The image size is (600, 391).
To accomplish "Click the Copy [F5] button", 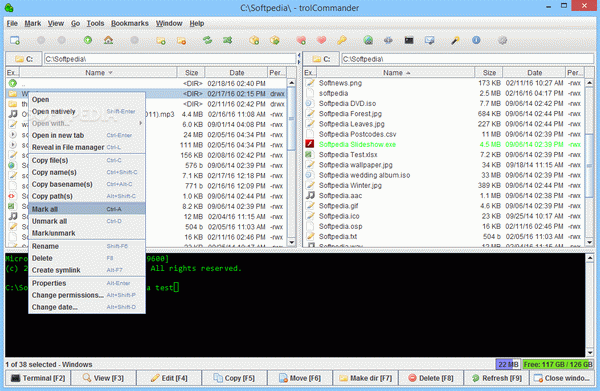I will point(234,378).
